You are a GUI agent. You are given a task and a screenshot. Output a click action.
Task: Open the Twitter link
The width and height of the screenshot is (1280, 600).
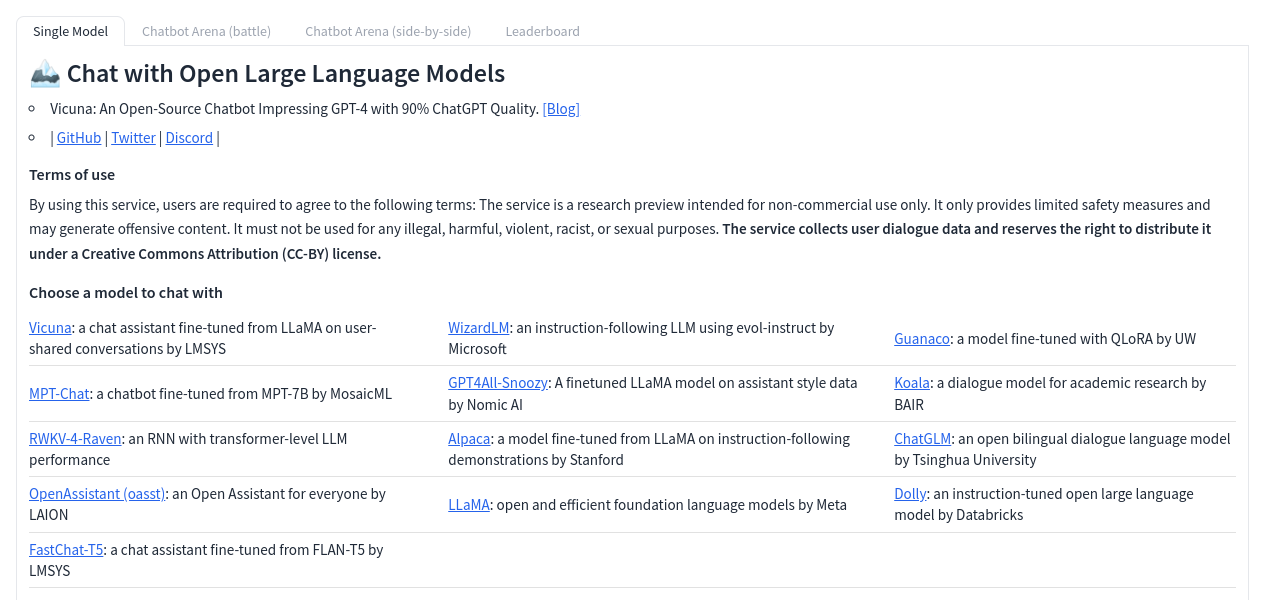click(x=133, y=138)
